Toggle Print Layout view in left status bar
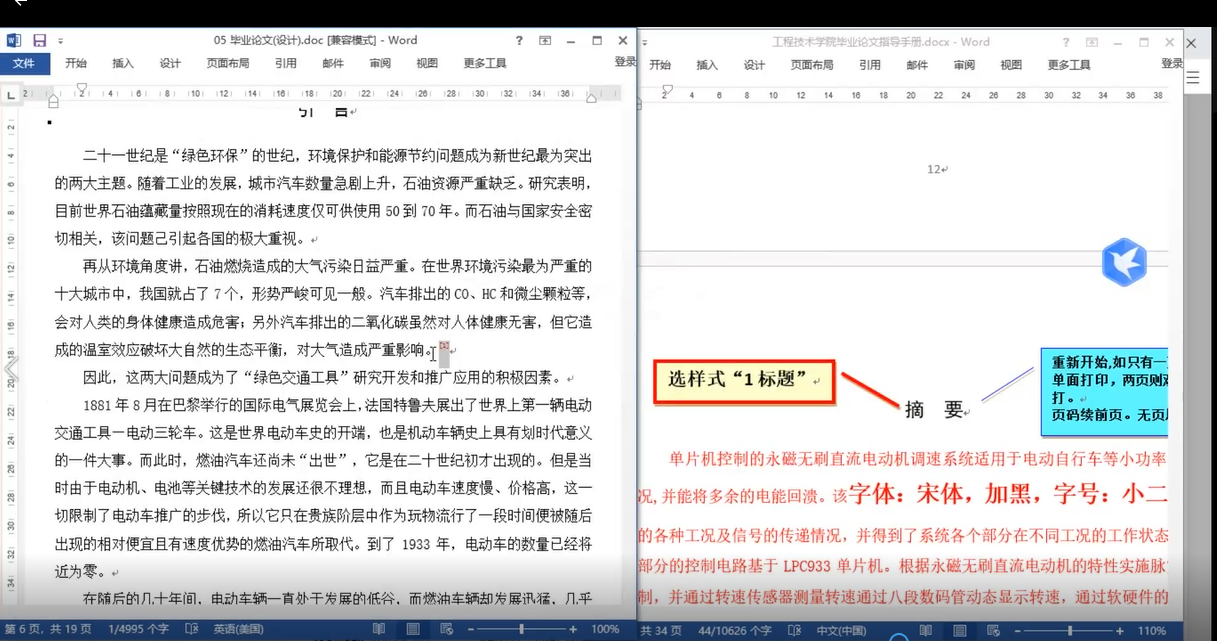 [412, 629]
